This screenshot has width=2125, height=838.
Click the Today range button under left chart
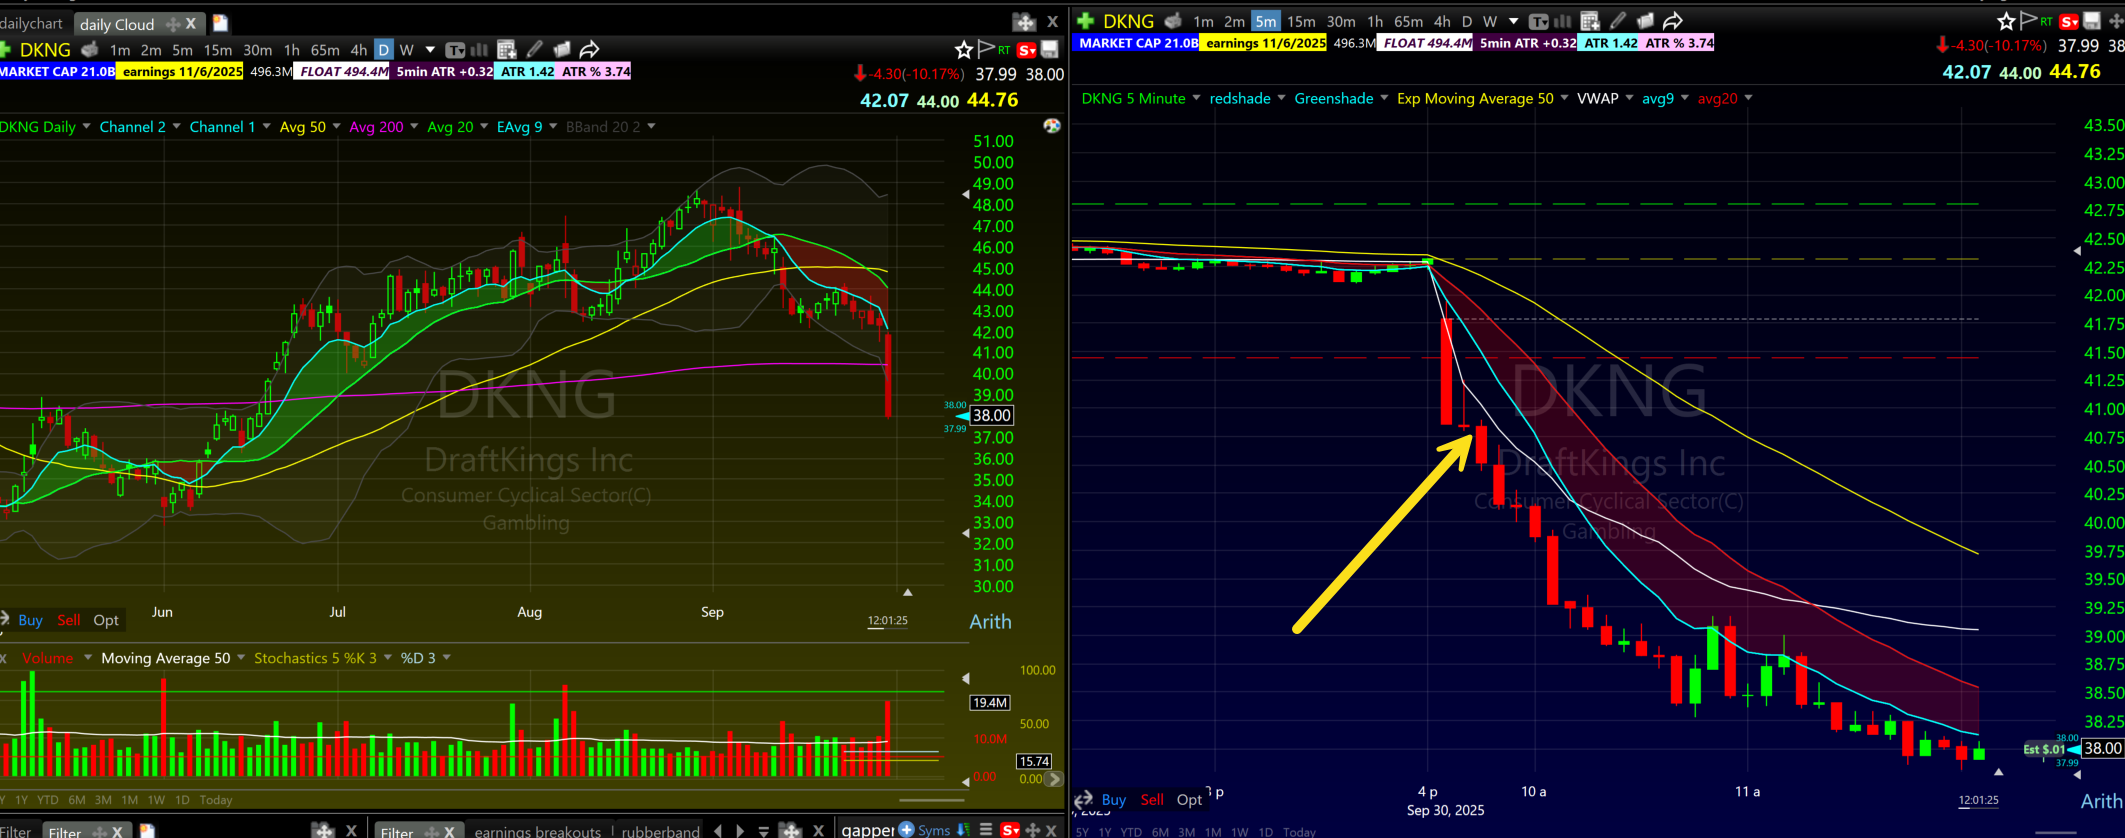pyautogui.click(x=216, y=800)
